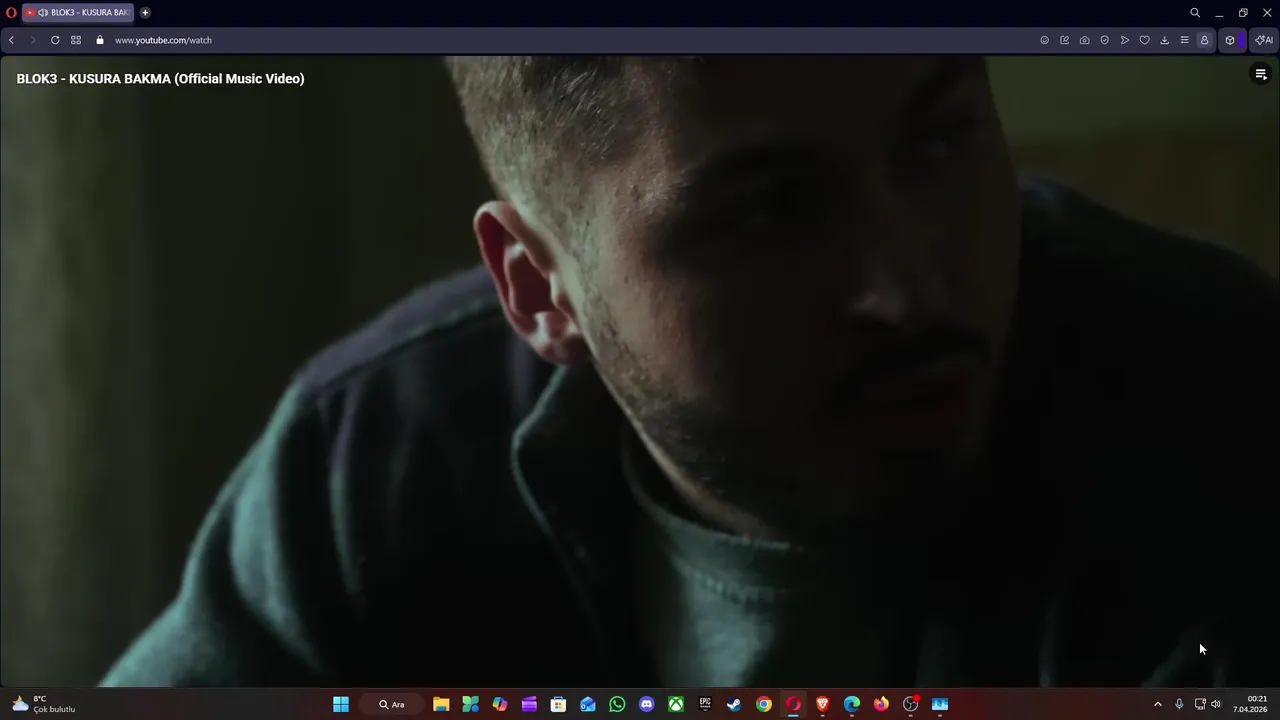Open Firefox from the taskbar
This screenshot has height=720, width=1280.
tap(881, 704)
